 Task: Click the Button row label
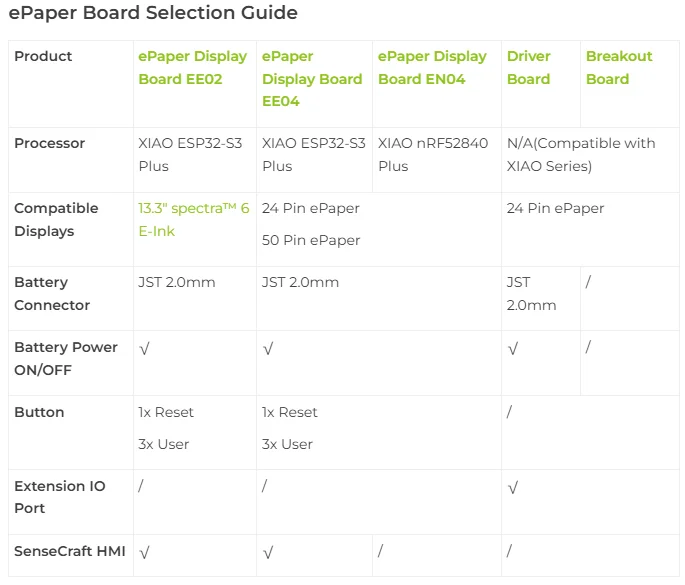click(x=39, y=412)
